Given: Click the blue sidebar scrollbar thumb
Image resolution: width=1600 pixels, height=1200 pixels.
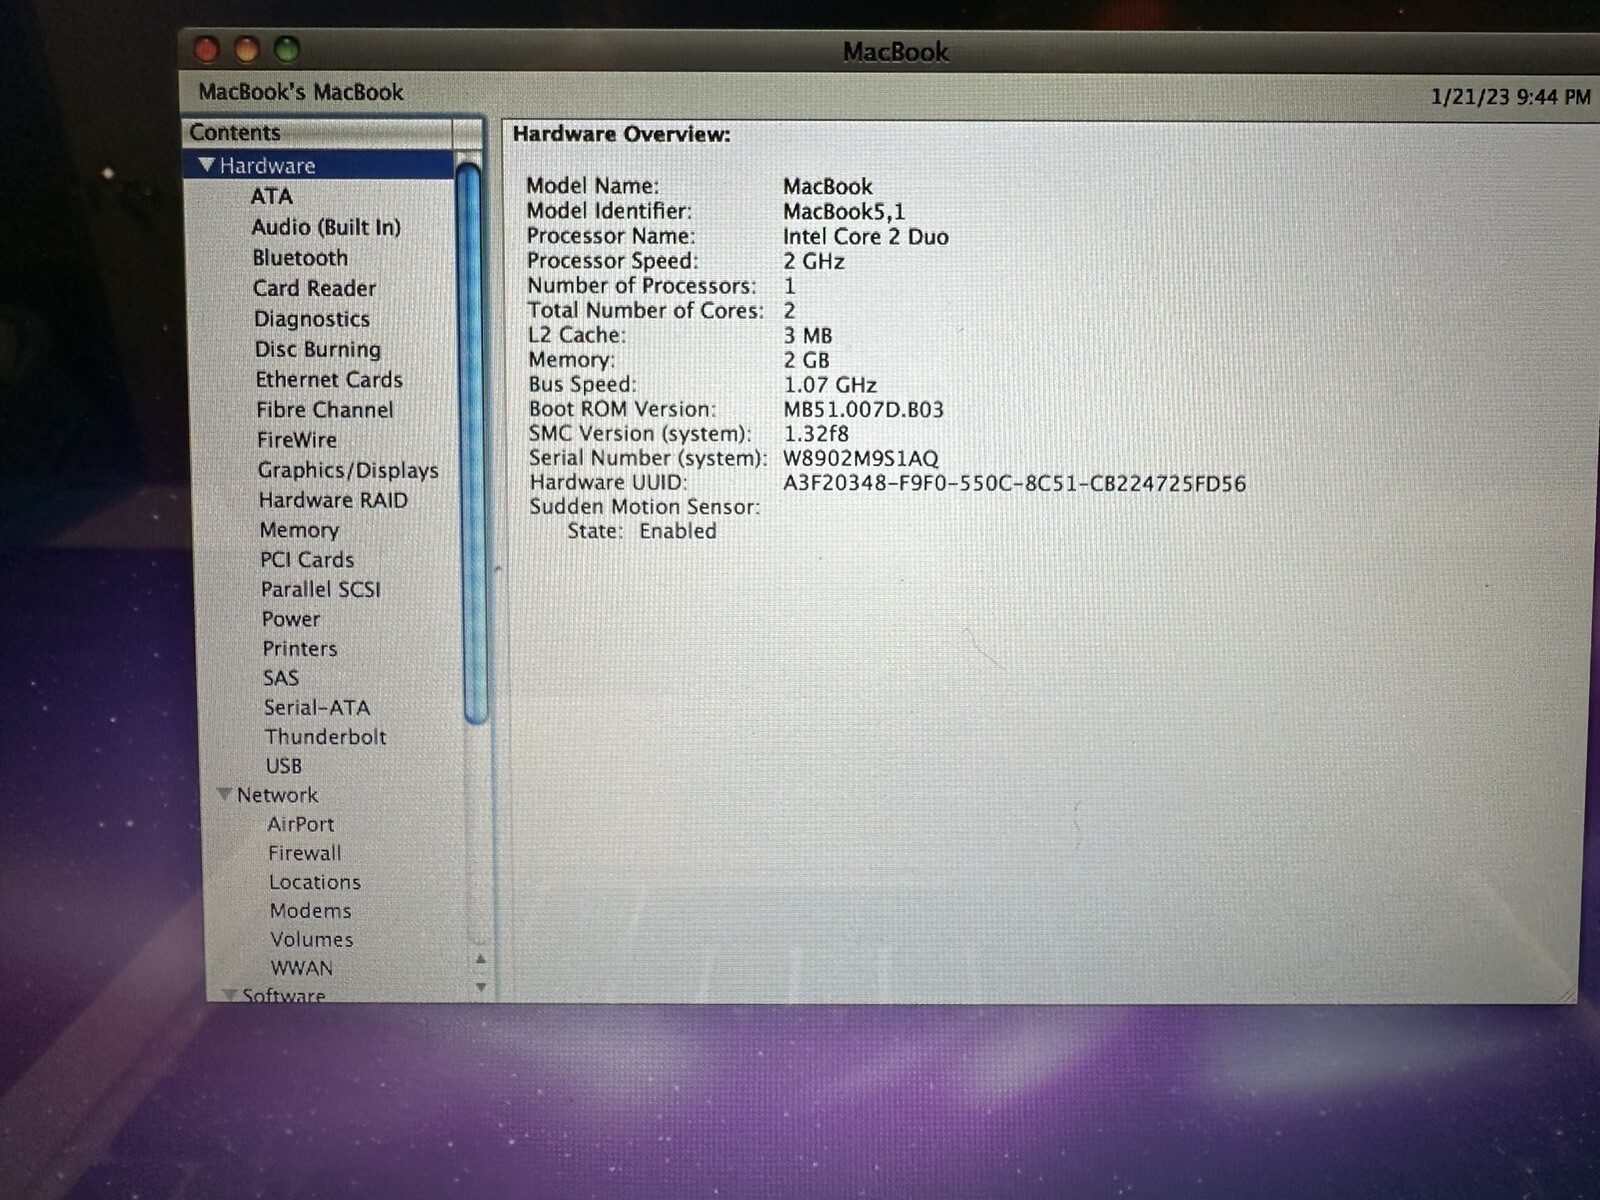Looking at the screenshot, I should [472, 440].
